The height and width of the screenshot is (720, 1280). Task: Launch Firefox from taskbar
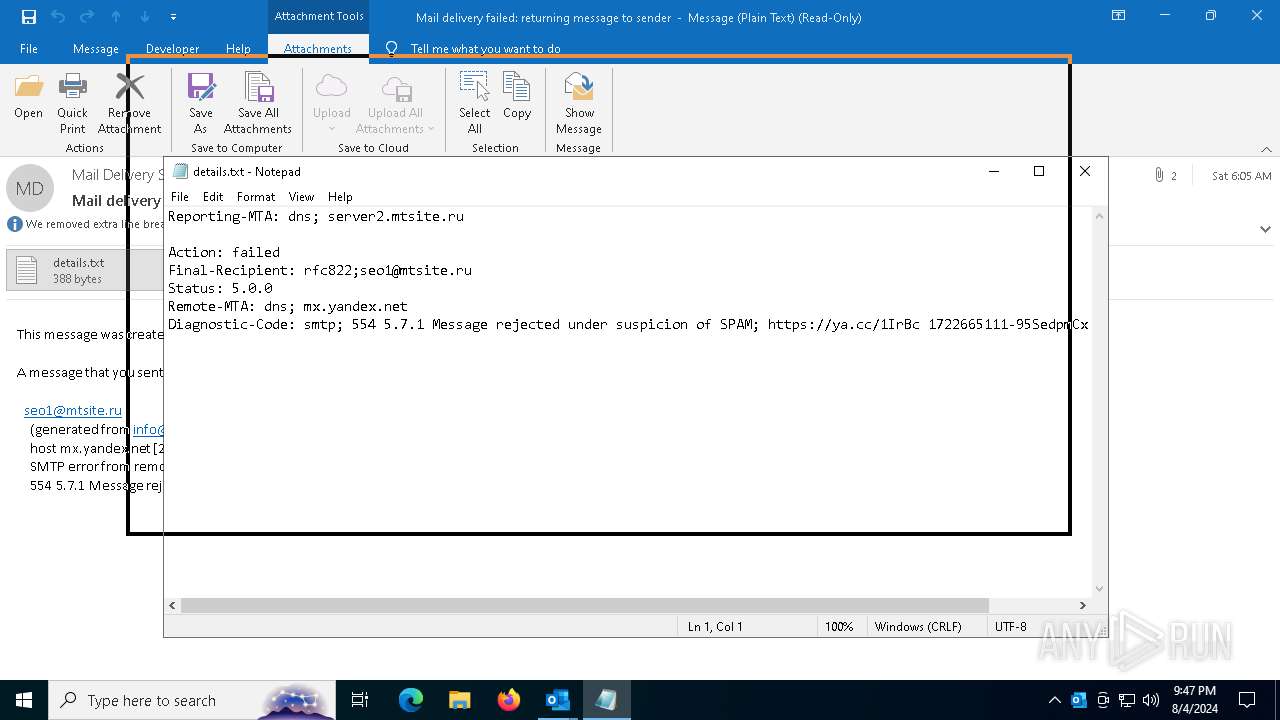tap(509, 700)
